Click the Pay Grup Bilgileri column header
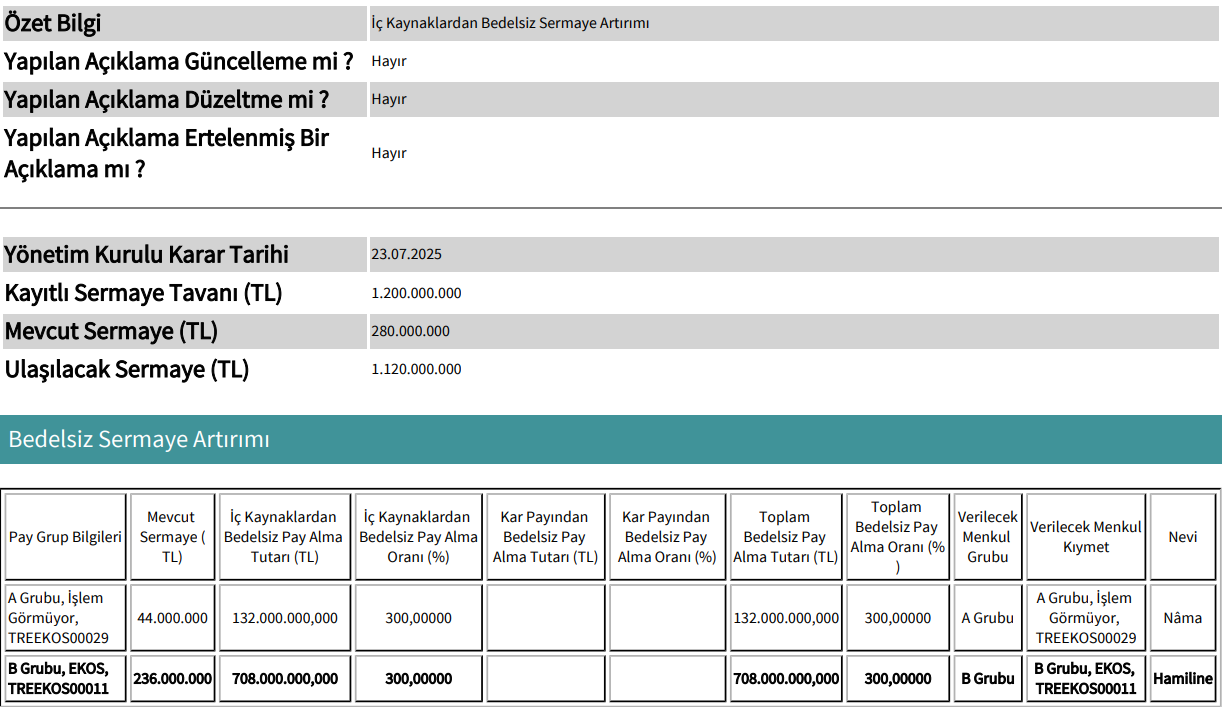Screen dimensions: 1223x707 tap(65, 537)
